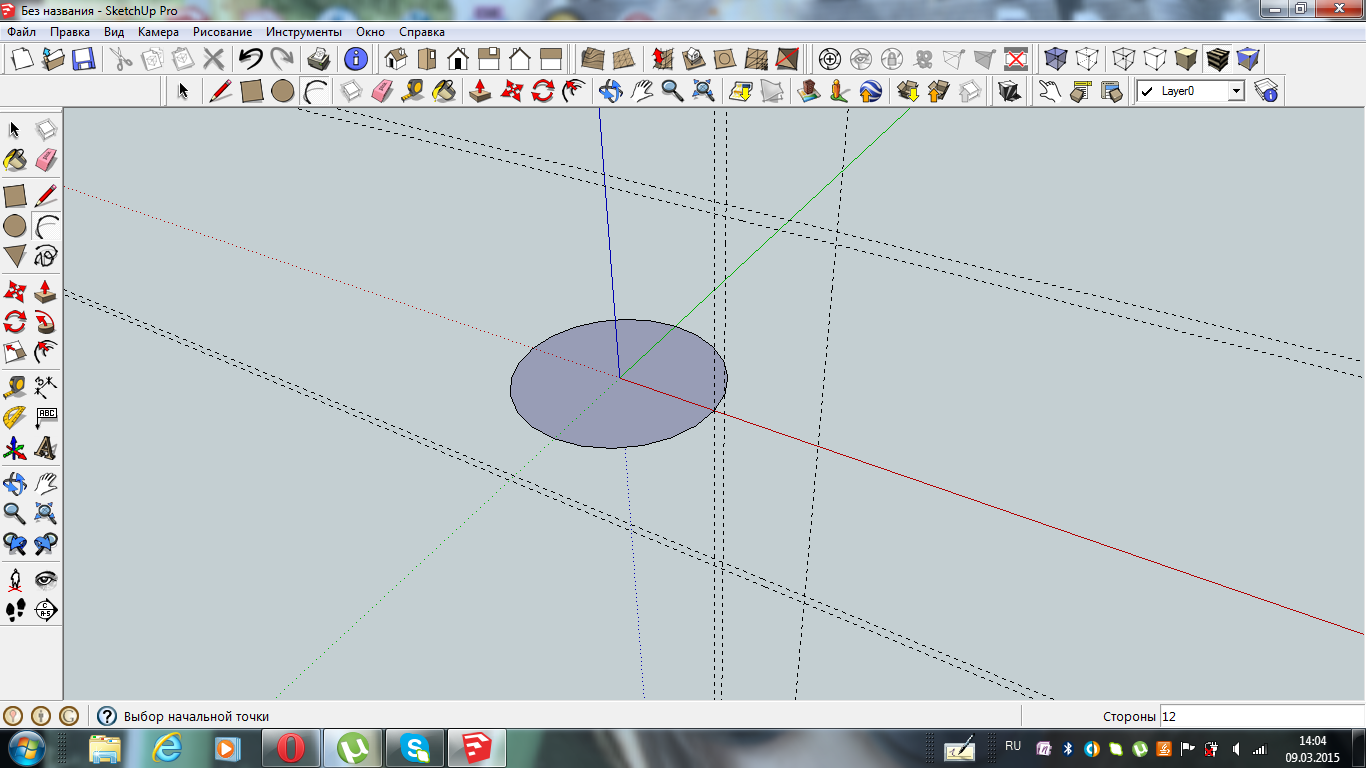Click the Print icon in top toolbar
Viewport: 1366px width, 768px height.
coord(318,59)
